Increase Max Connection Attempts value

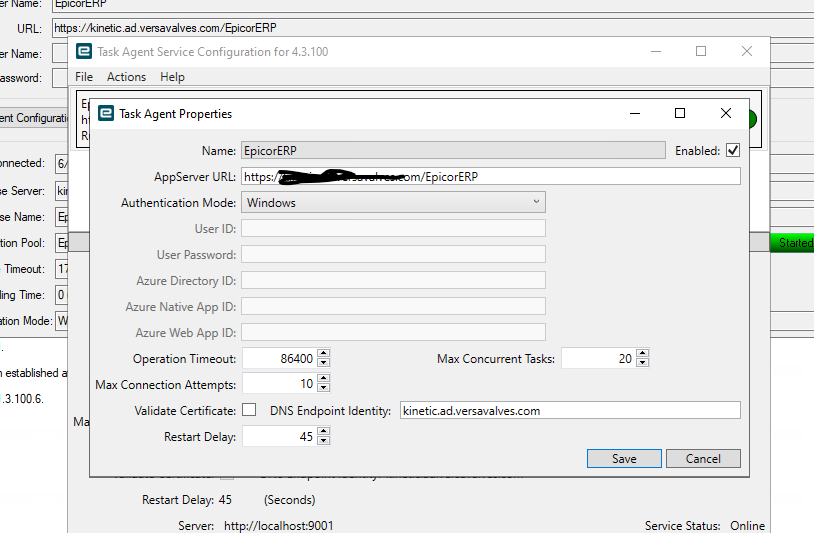tap(323, 379)
